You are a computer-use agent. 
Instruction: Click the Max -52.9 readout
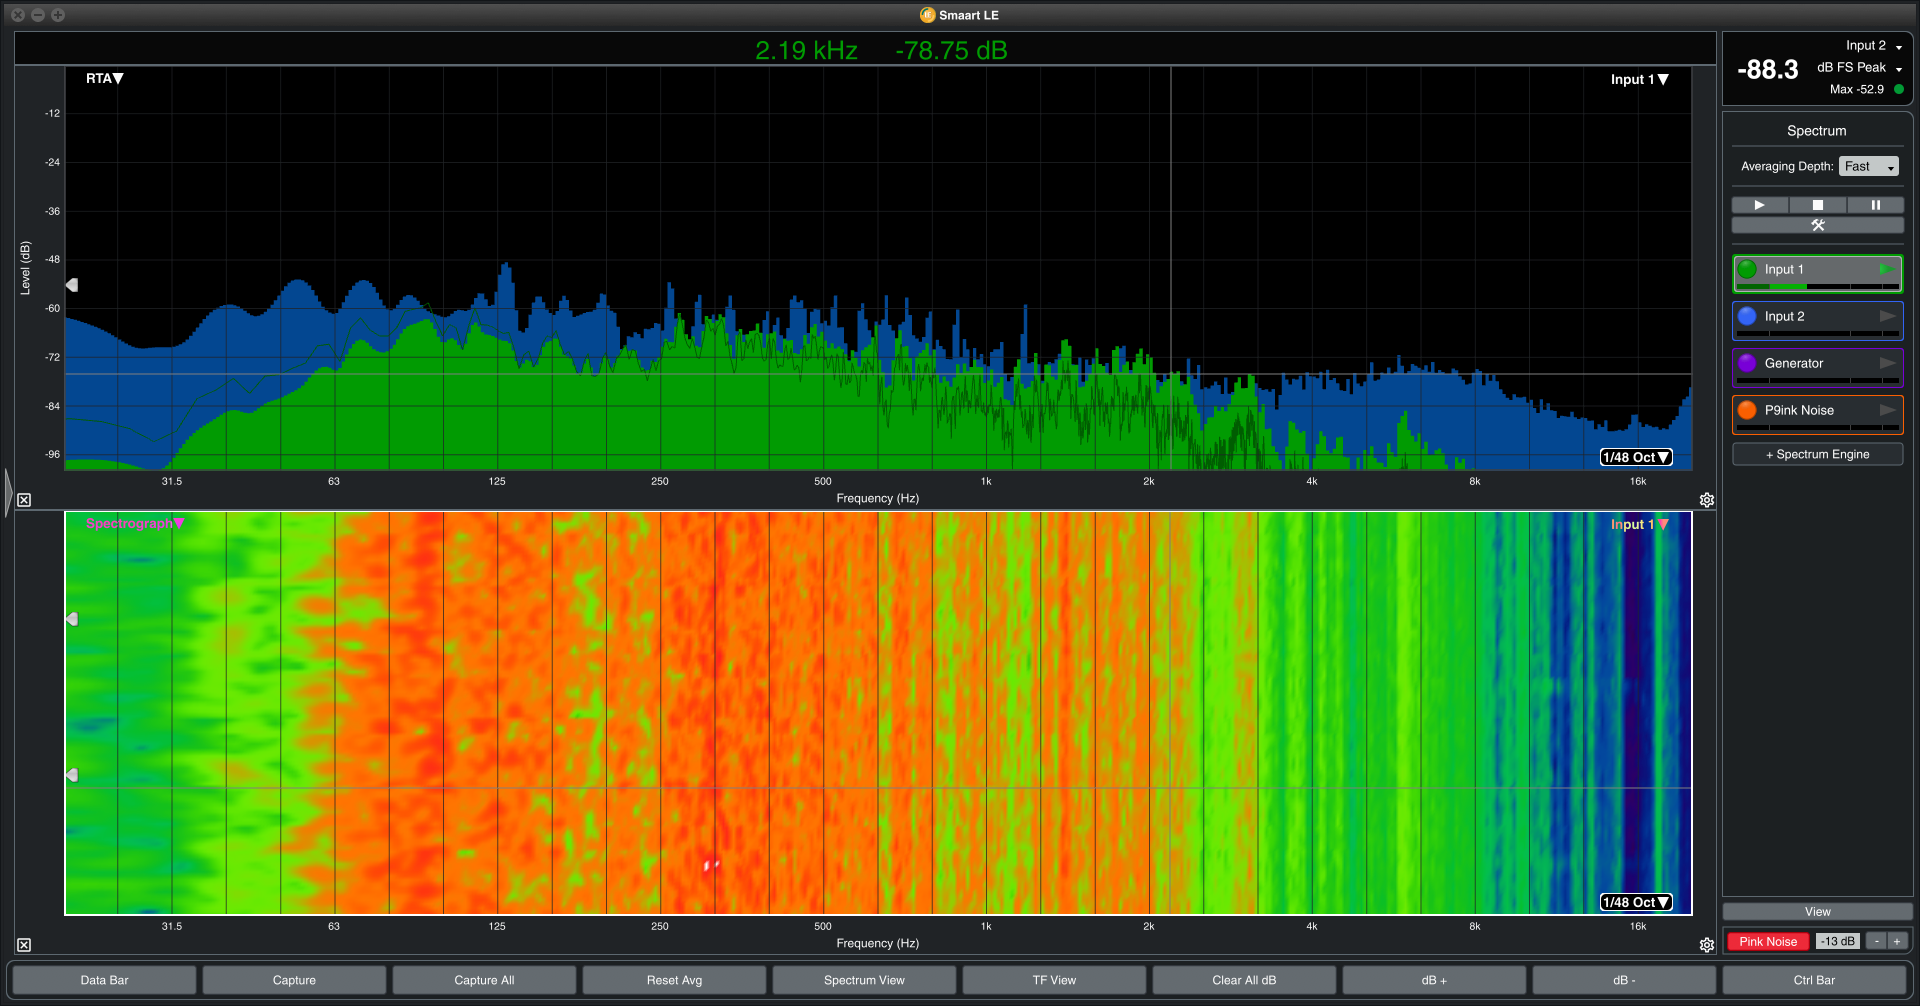pyautogui.click(x=1856, y=89)
